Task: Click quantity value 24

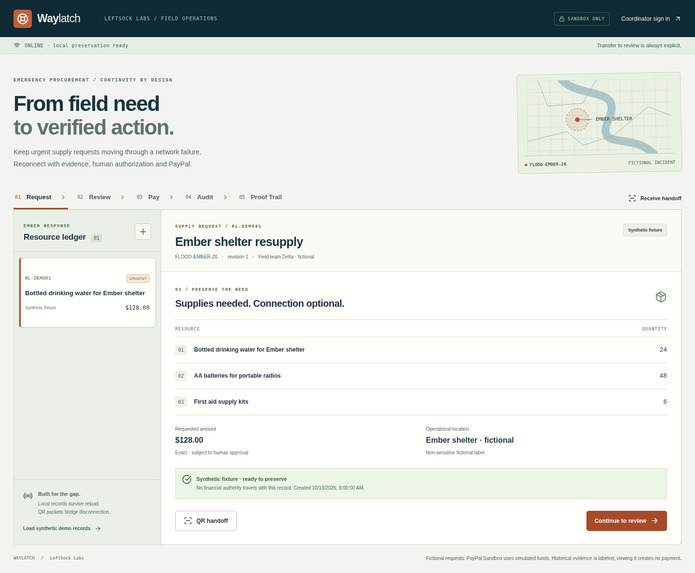Action: pyautogui.click(x=663, y=350)
